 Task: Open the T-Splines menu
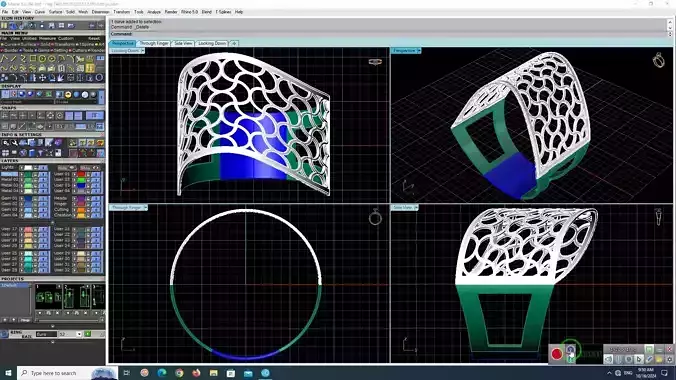coord(223,12)
